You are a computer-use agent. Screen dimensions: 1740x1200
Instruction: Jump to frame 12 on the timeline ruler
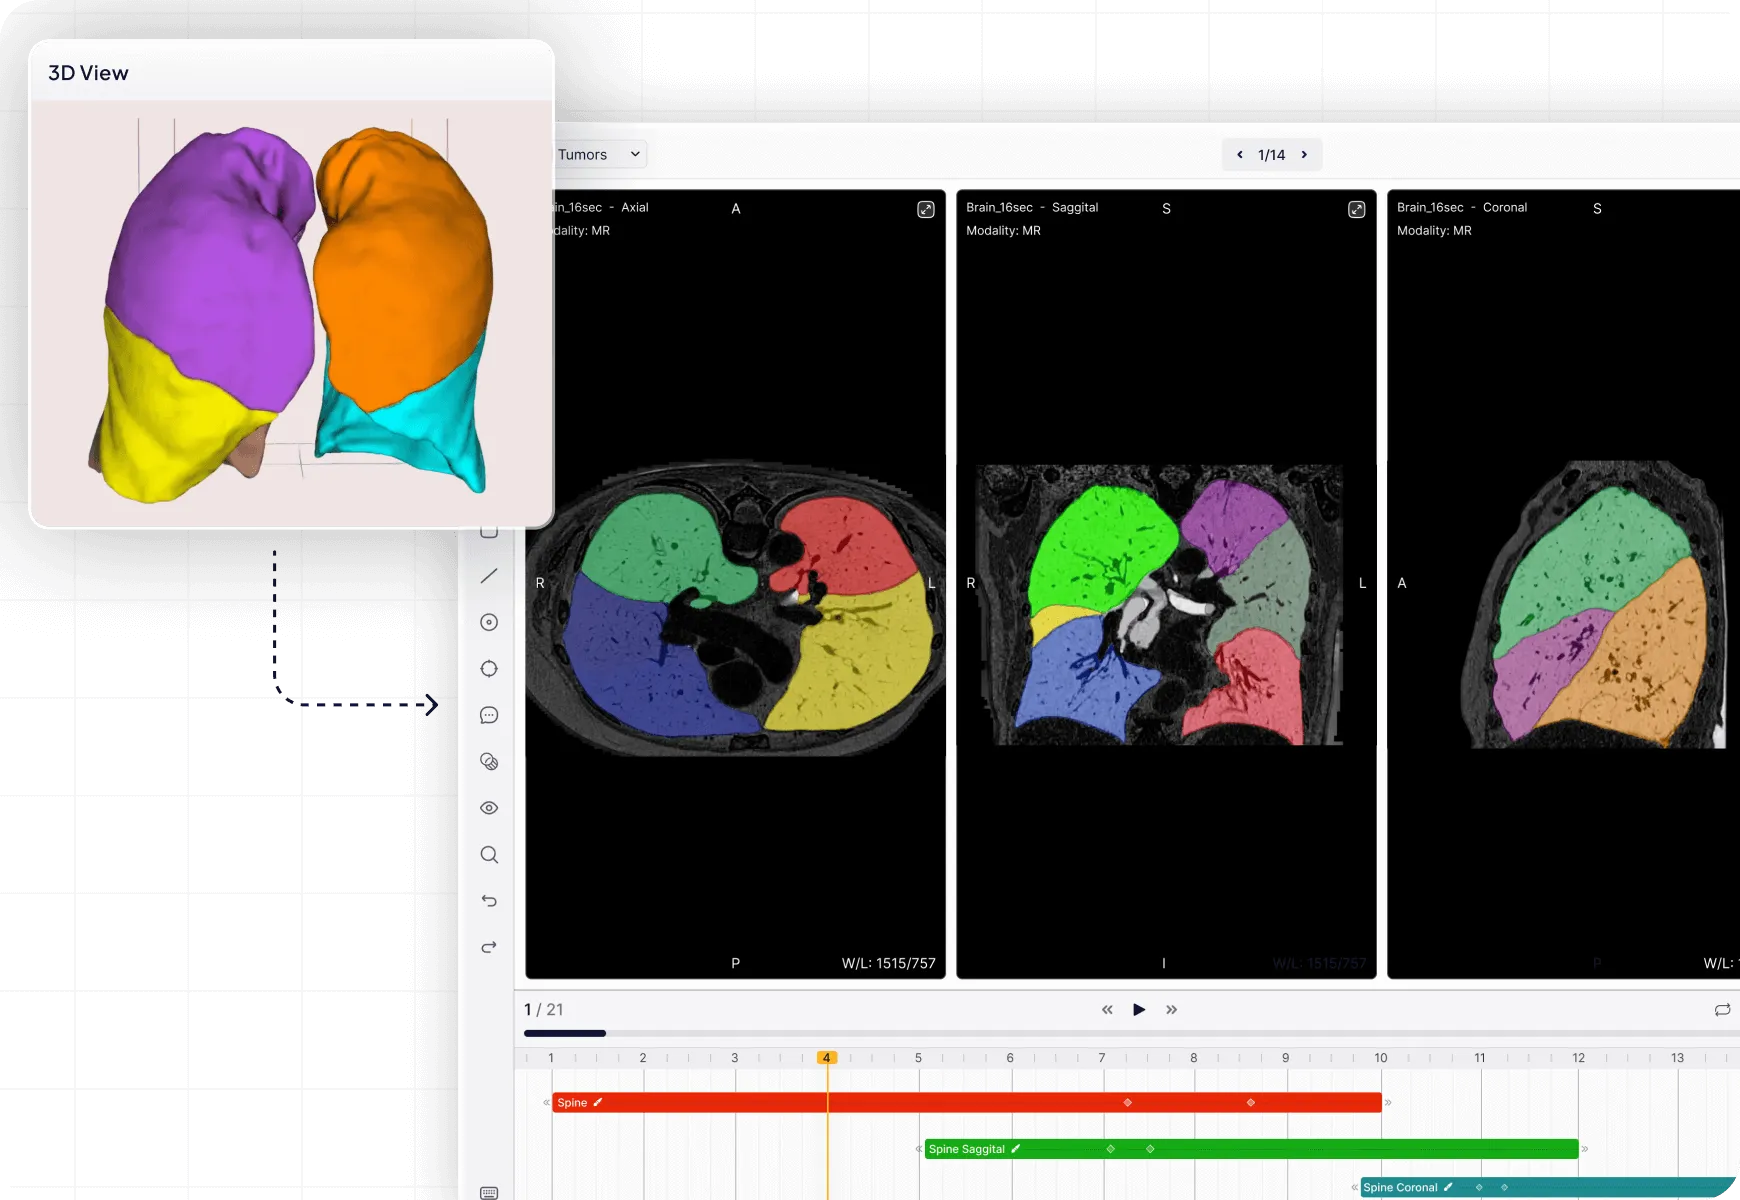tap(1579, 1058)
